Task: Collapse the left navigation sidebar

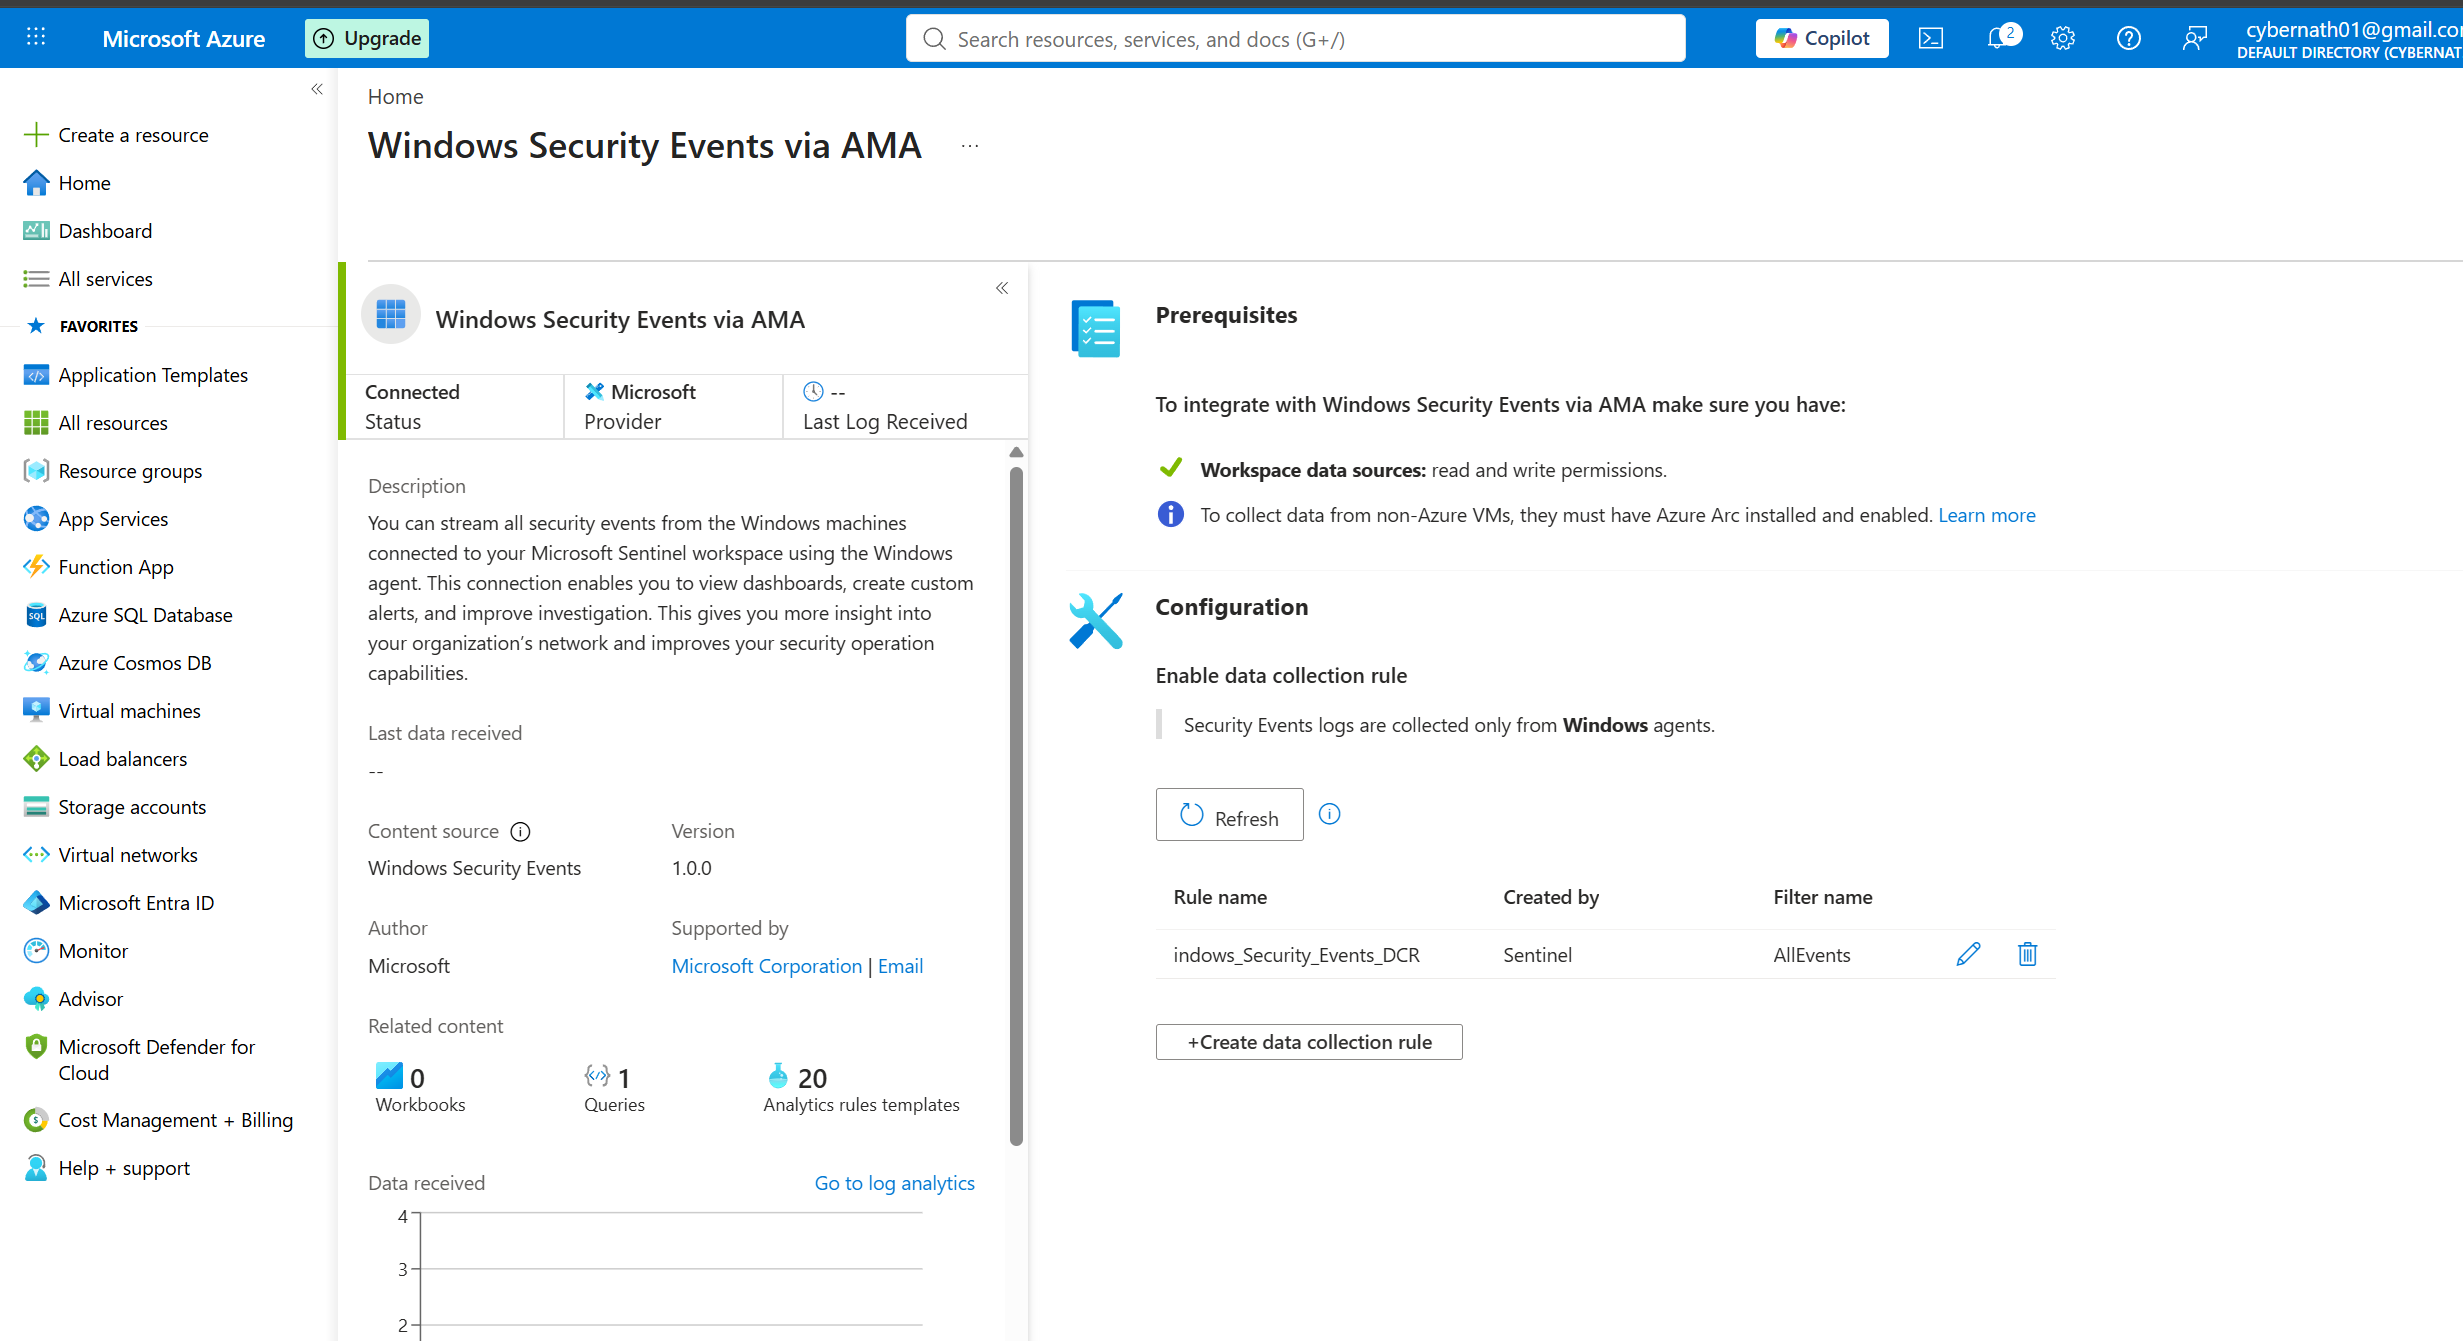Action: (x=317, y=89)
